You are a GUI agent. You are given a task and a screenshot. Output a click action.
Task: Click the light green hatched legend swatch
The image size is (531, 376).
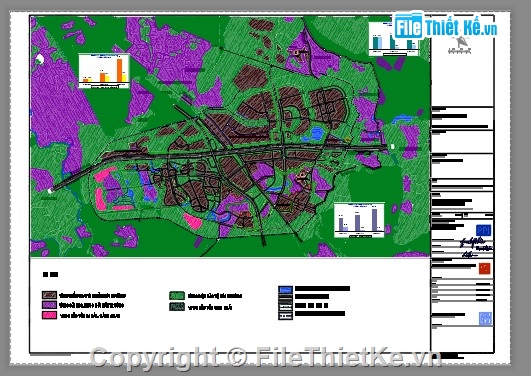[177, 295]
